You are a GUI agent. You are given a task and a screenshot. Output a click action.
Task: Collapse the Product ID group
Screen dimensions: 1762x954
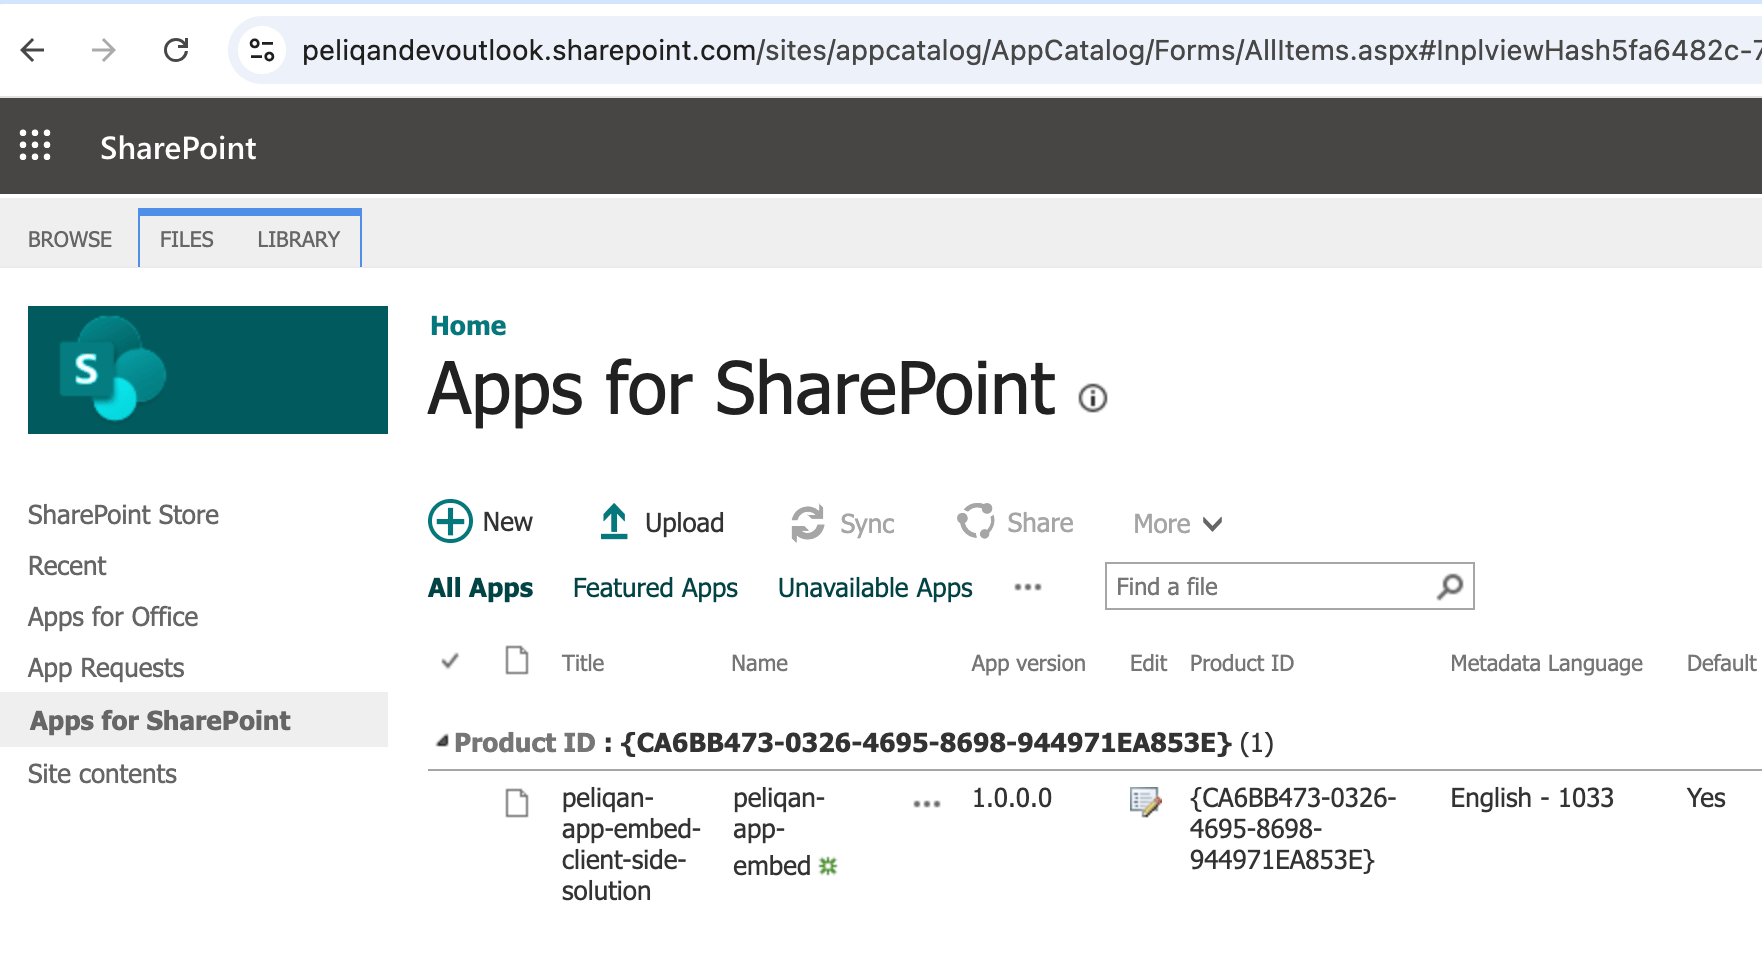(x=442, y=742)
